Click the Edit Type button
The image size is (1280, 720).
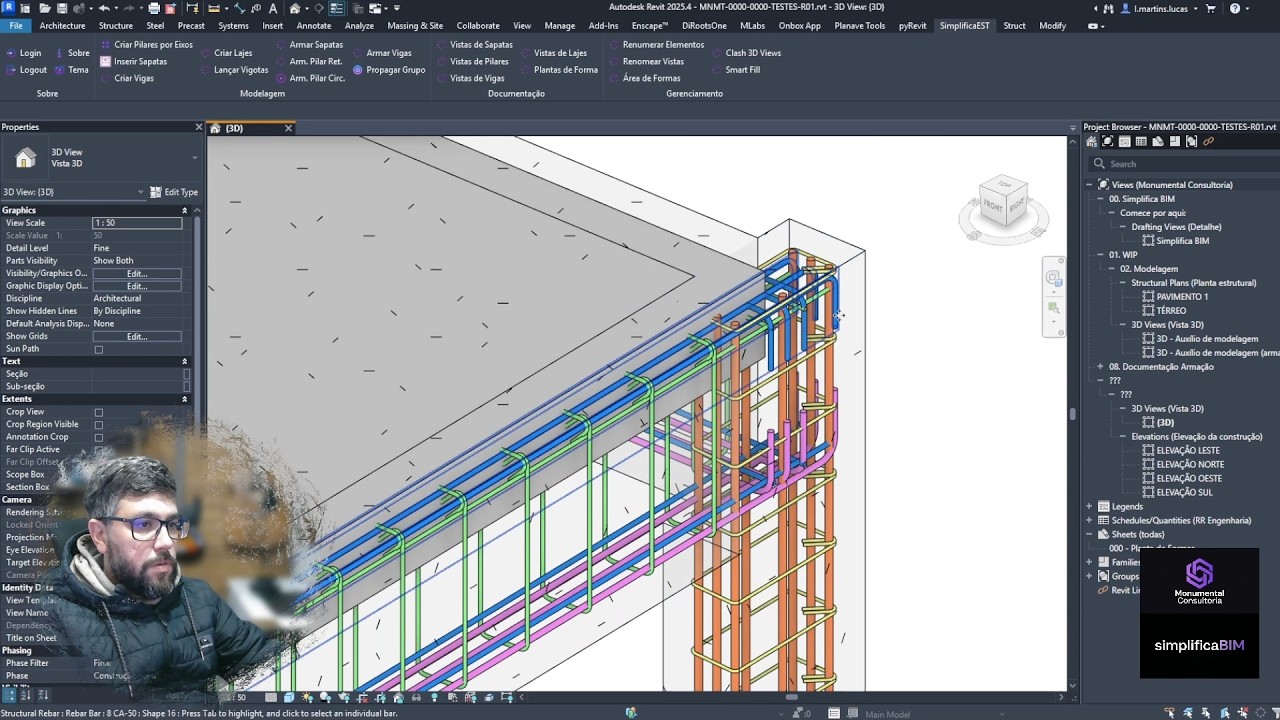174,192
